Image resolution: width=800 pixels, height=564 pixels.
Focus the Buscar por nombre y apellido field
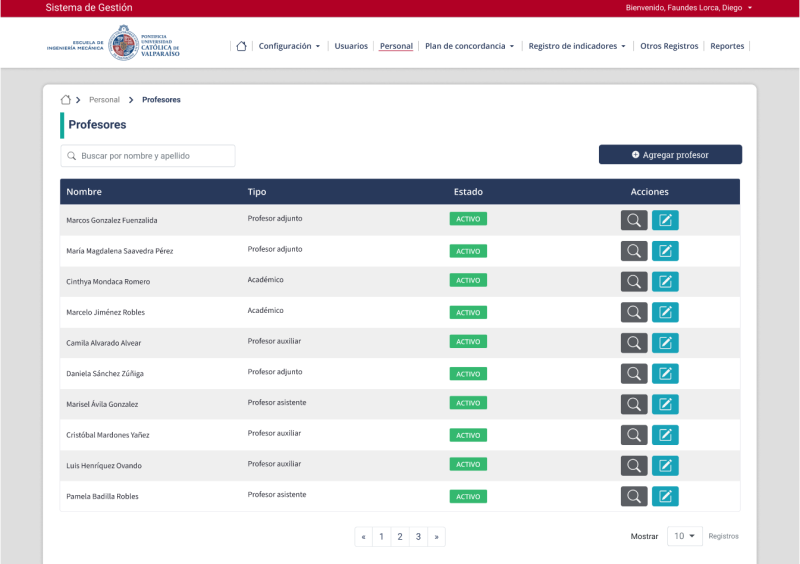[148, 156]
